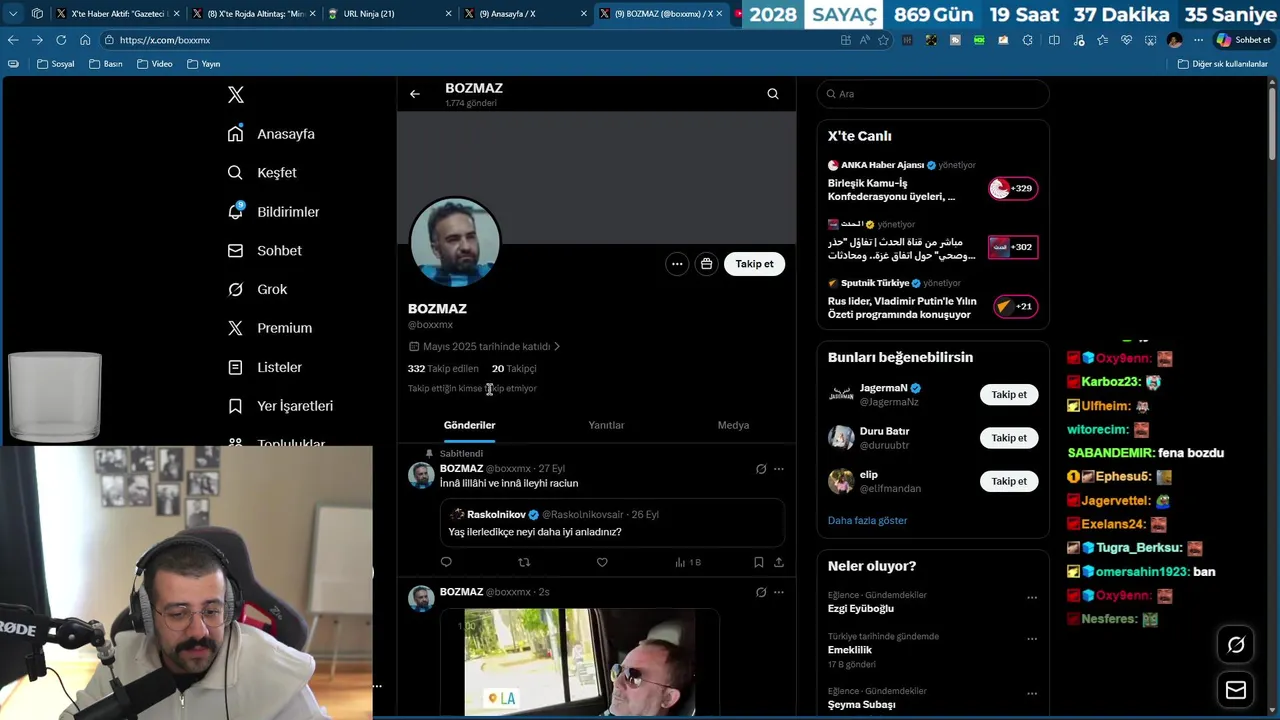Click Daha fazla göster link
Screen dimensions: 1280x720
tap(867, 521)
